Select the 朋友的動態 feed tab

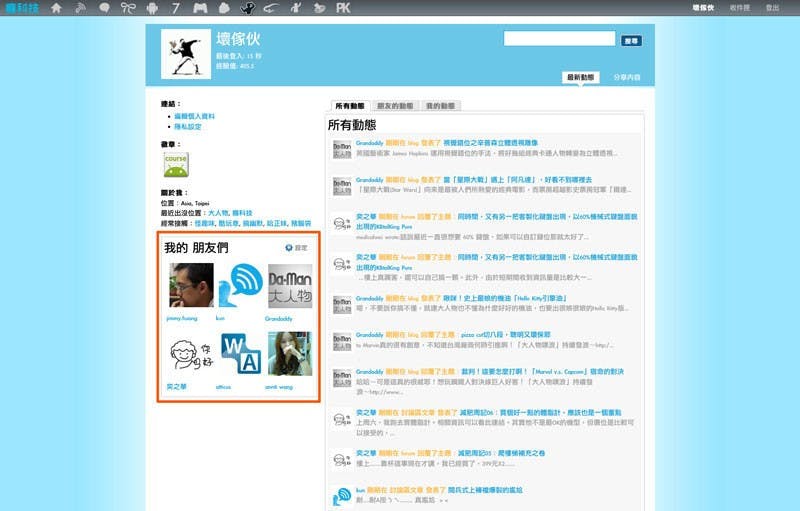395,106
